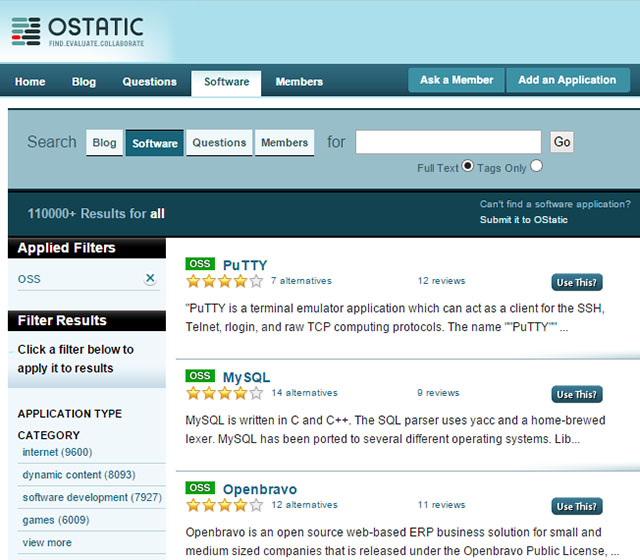Open the Members nav item
The height and width of the screenshot is (560, 640).
(x=299, y=82)
